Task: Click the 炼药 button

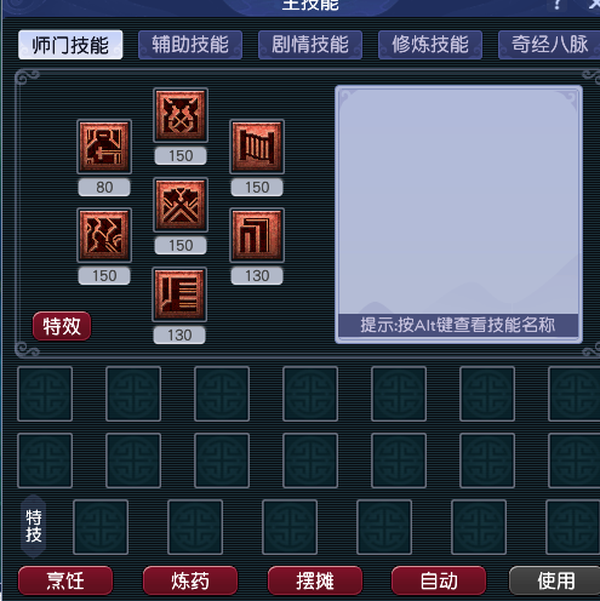Action: point(190,581)
